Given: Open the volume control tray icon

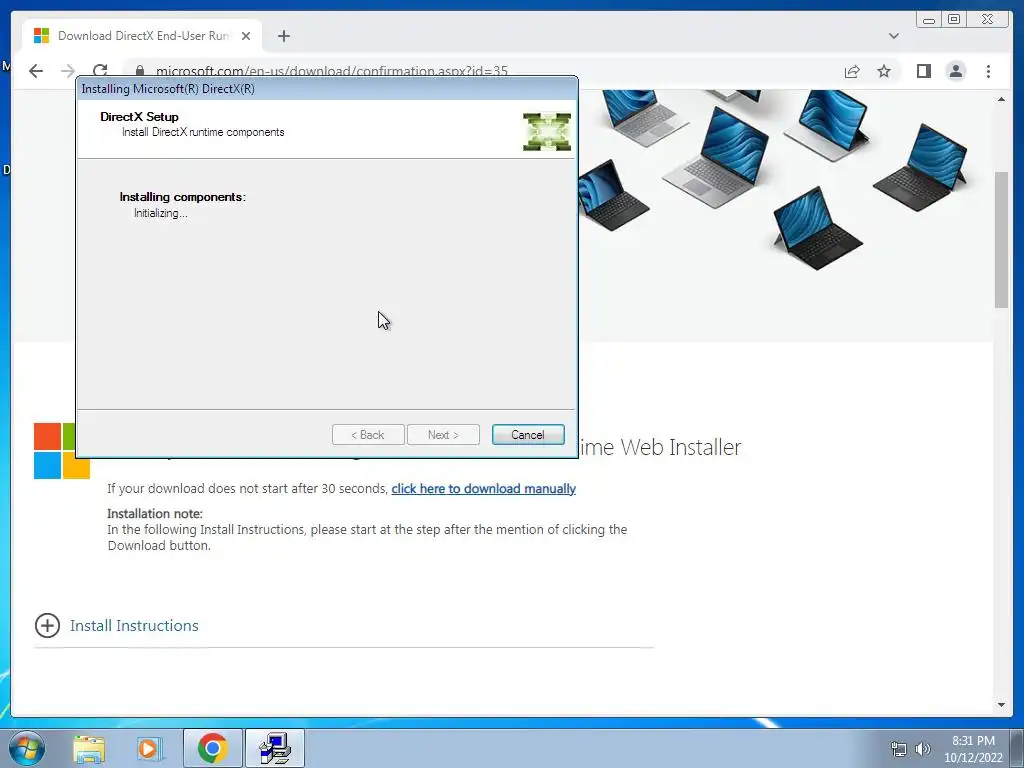Looking at the screenshot, I should [922, 749].
